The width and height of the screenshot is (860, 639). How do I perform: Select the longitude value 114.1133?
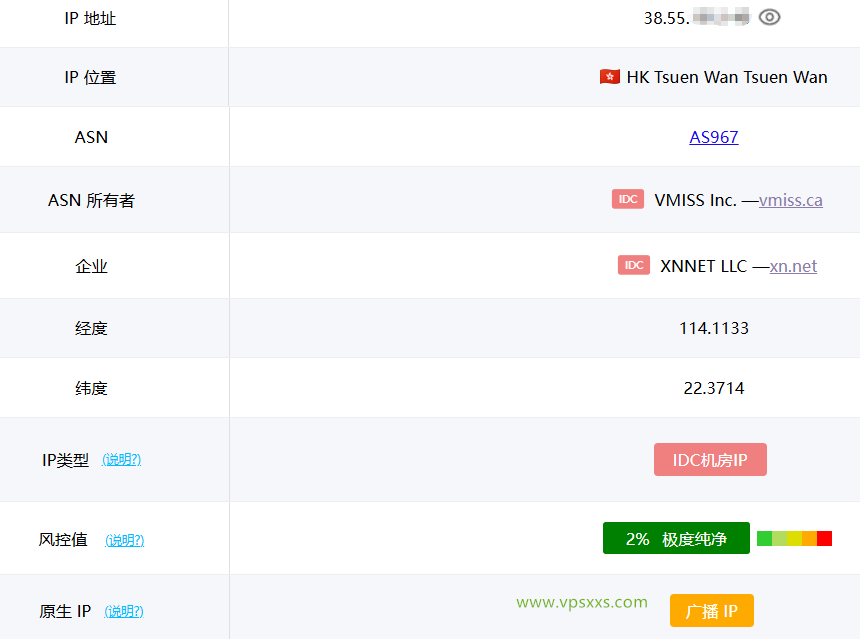click(714, 328)
